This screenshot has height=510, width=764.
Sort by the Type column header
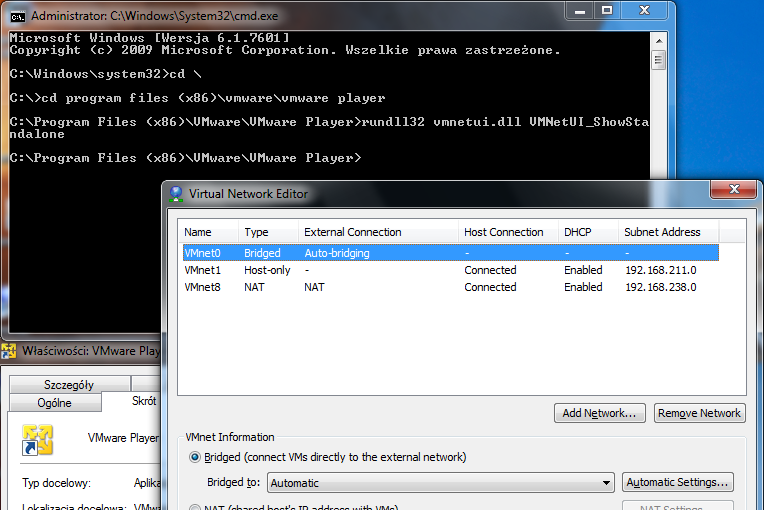pyautogui.click(x=268, y=232)
